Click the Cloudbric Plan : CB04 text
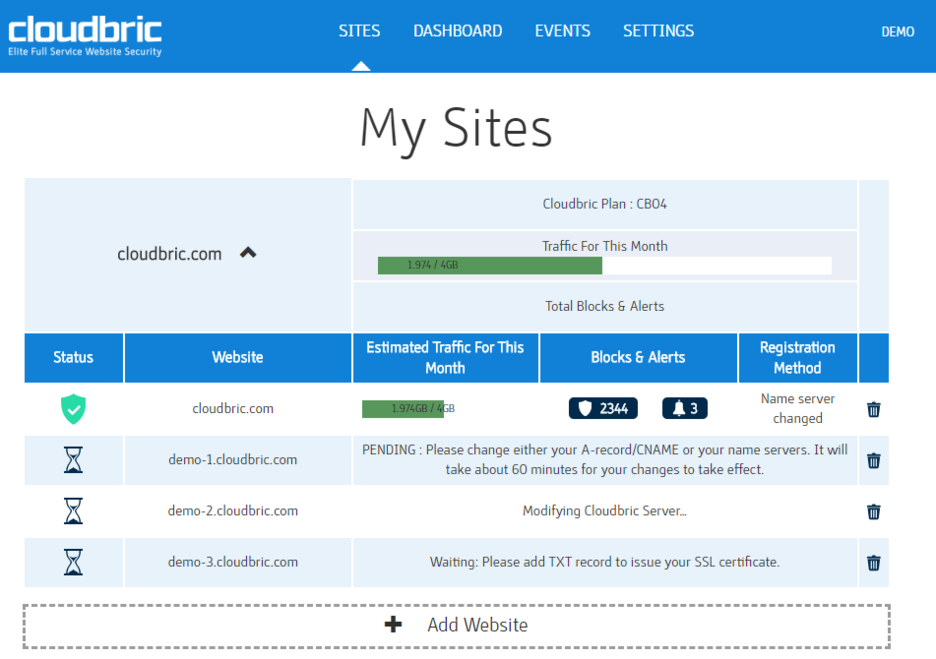The width and height of the screenshot is (936, 659). click(x=605, y=204)
